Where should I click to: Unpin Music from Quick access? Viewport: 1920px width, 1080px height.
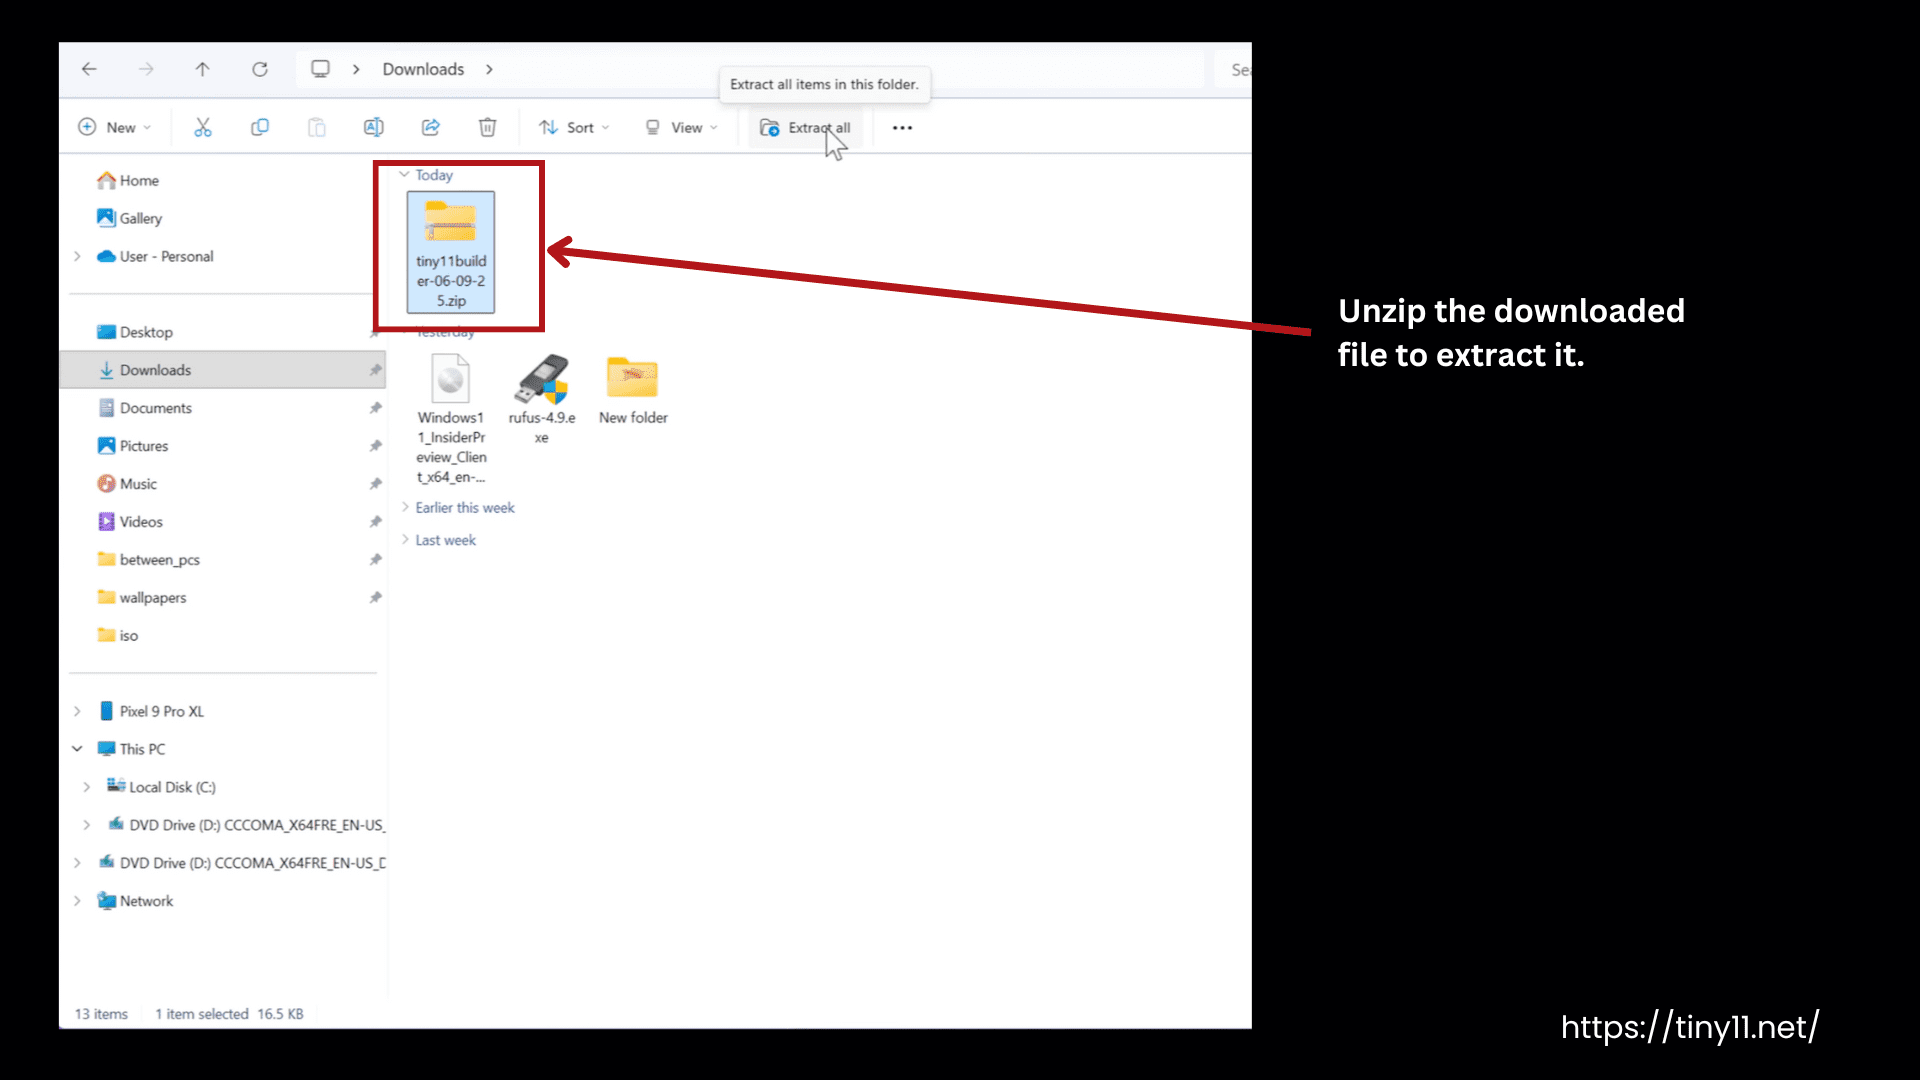(375, 483)
